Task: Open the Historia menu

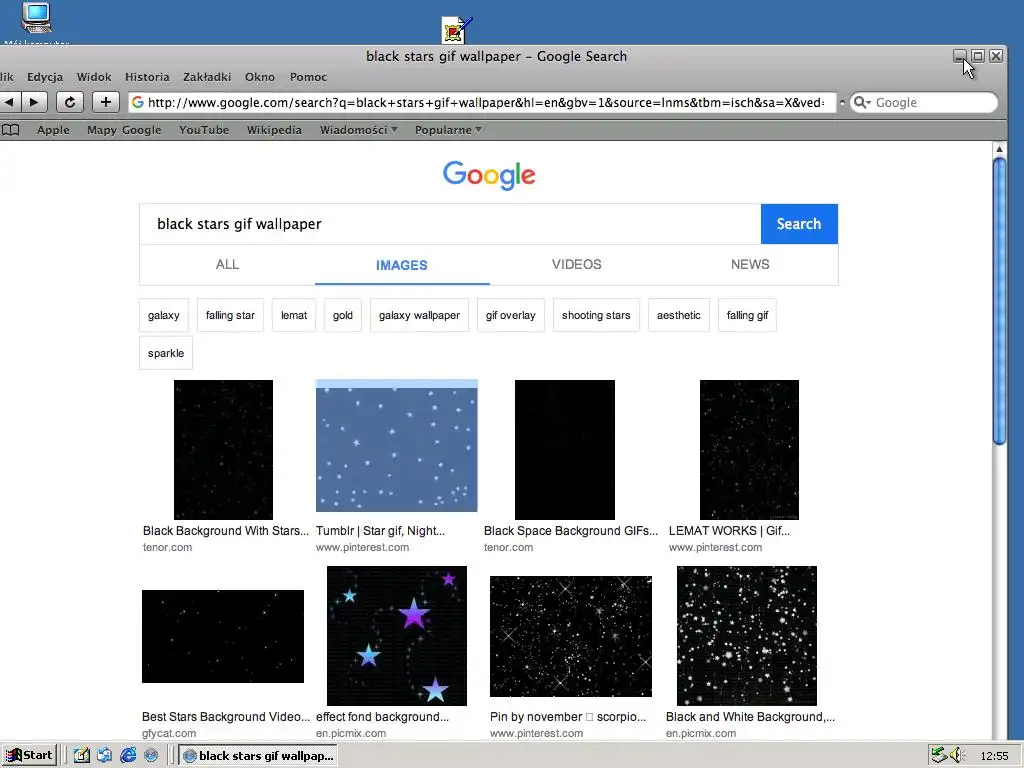Action: click(147, 77)
